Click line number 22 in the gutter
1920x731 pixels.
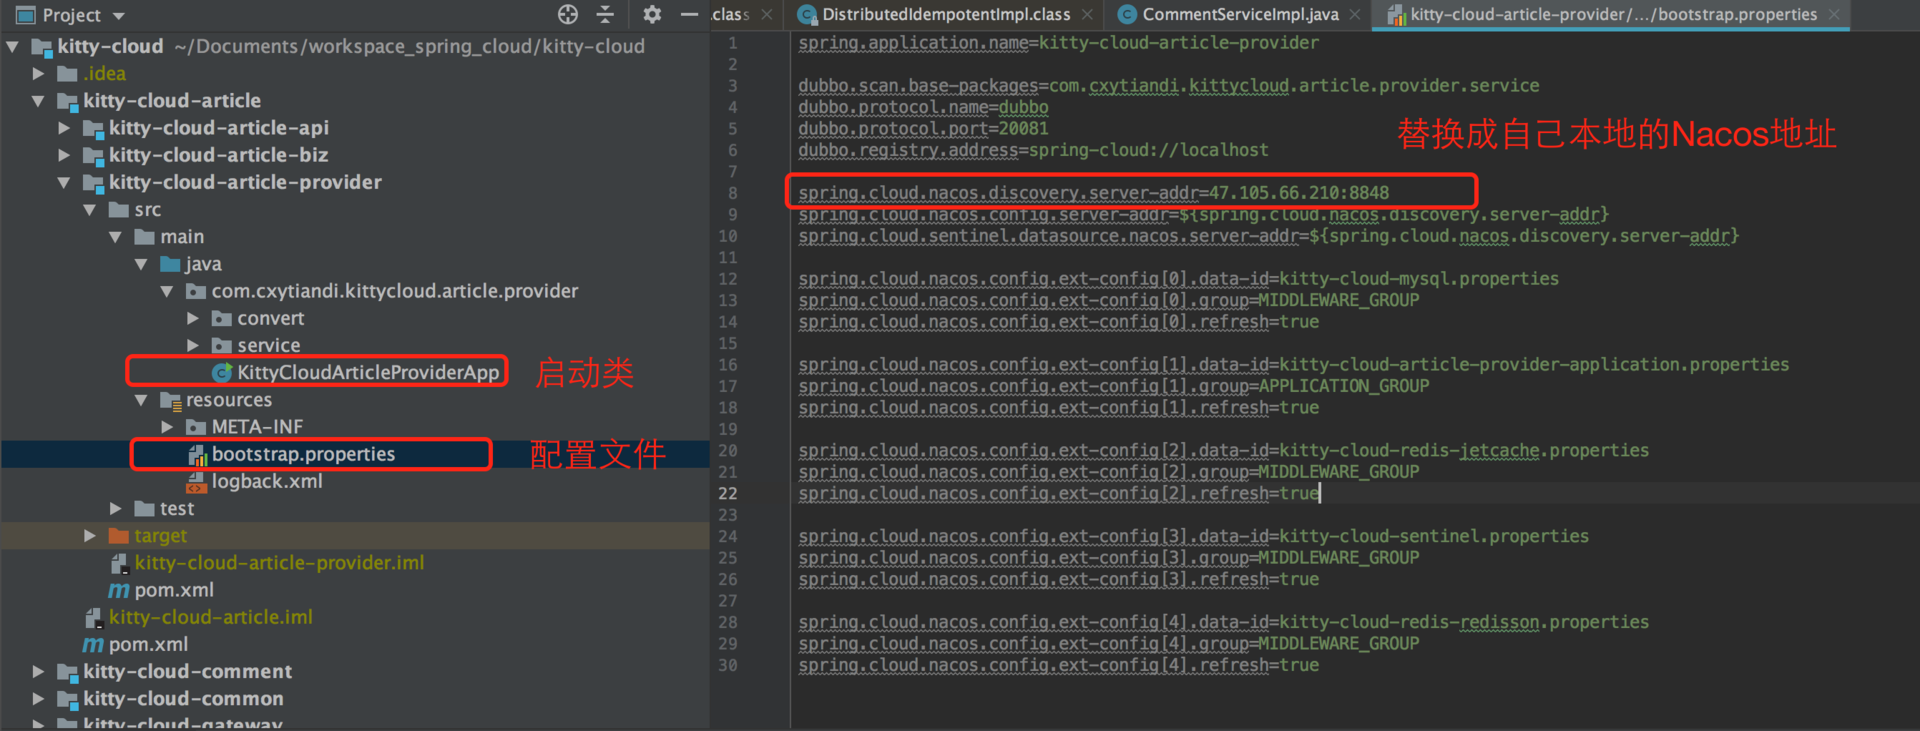point(728,494)
